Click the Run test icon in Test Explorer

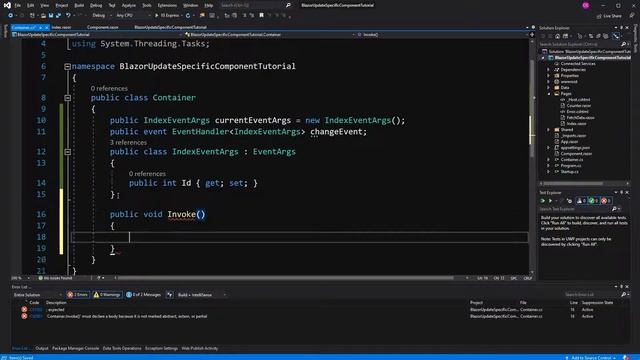[x=550, y=201]
